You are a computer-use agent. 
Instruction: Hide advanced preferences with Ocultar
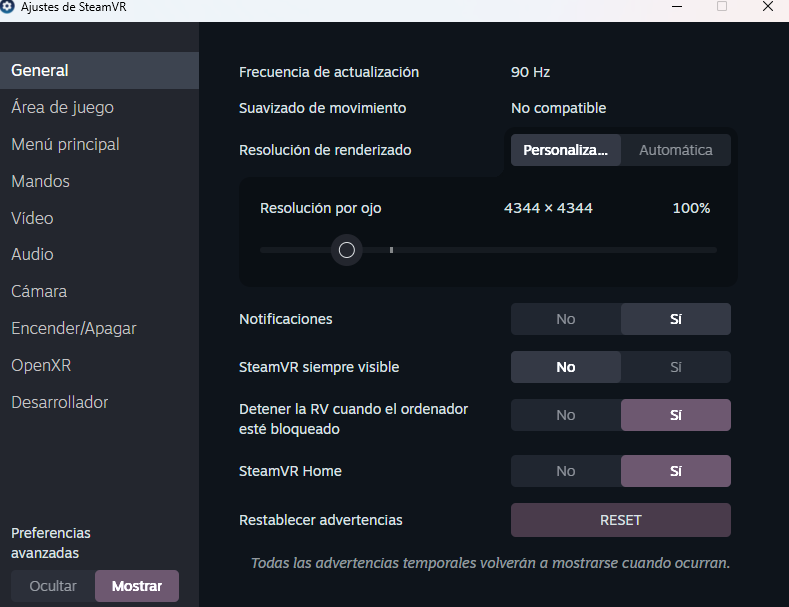coord(53,586)
